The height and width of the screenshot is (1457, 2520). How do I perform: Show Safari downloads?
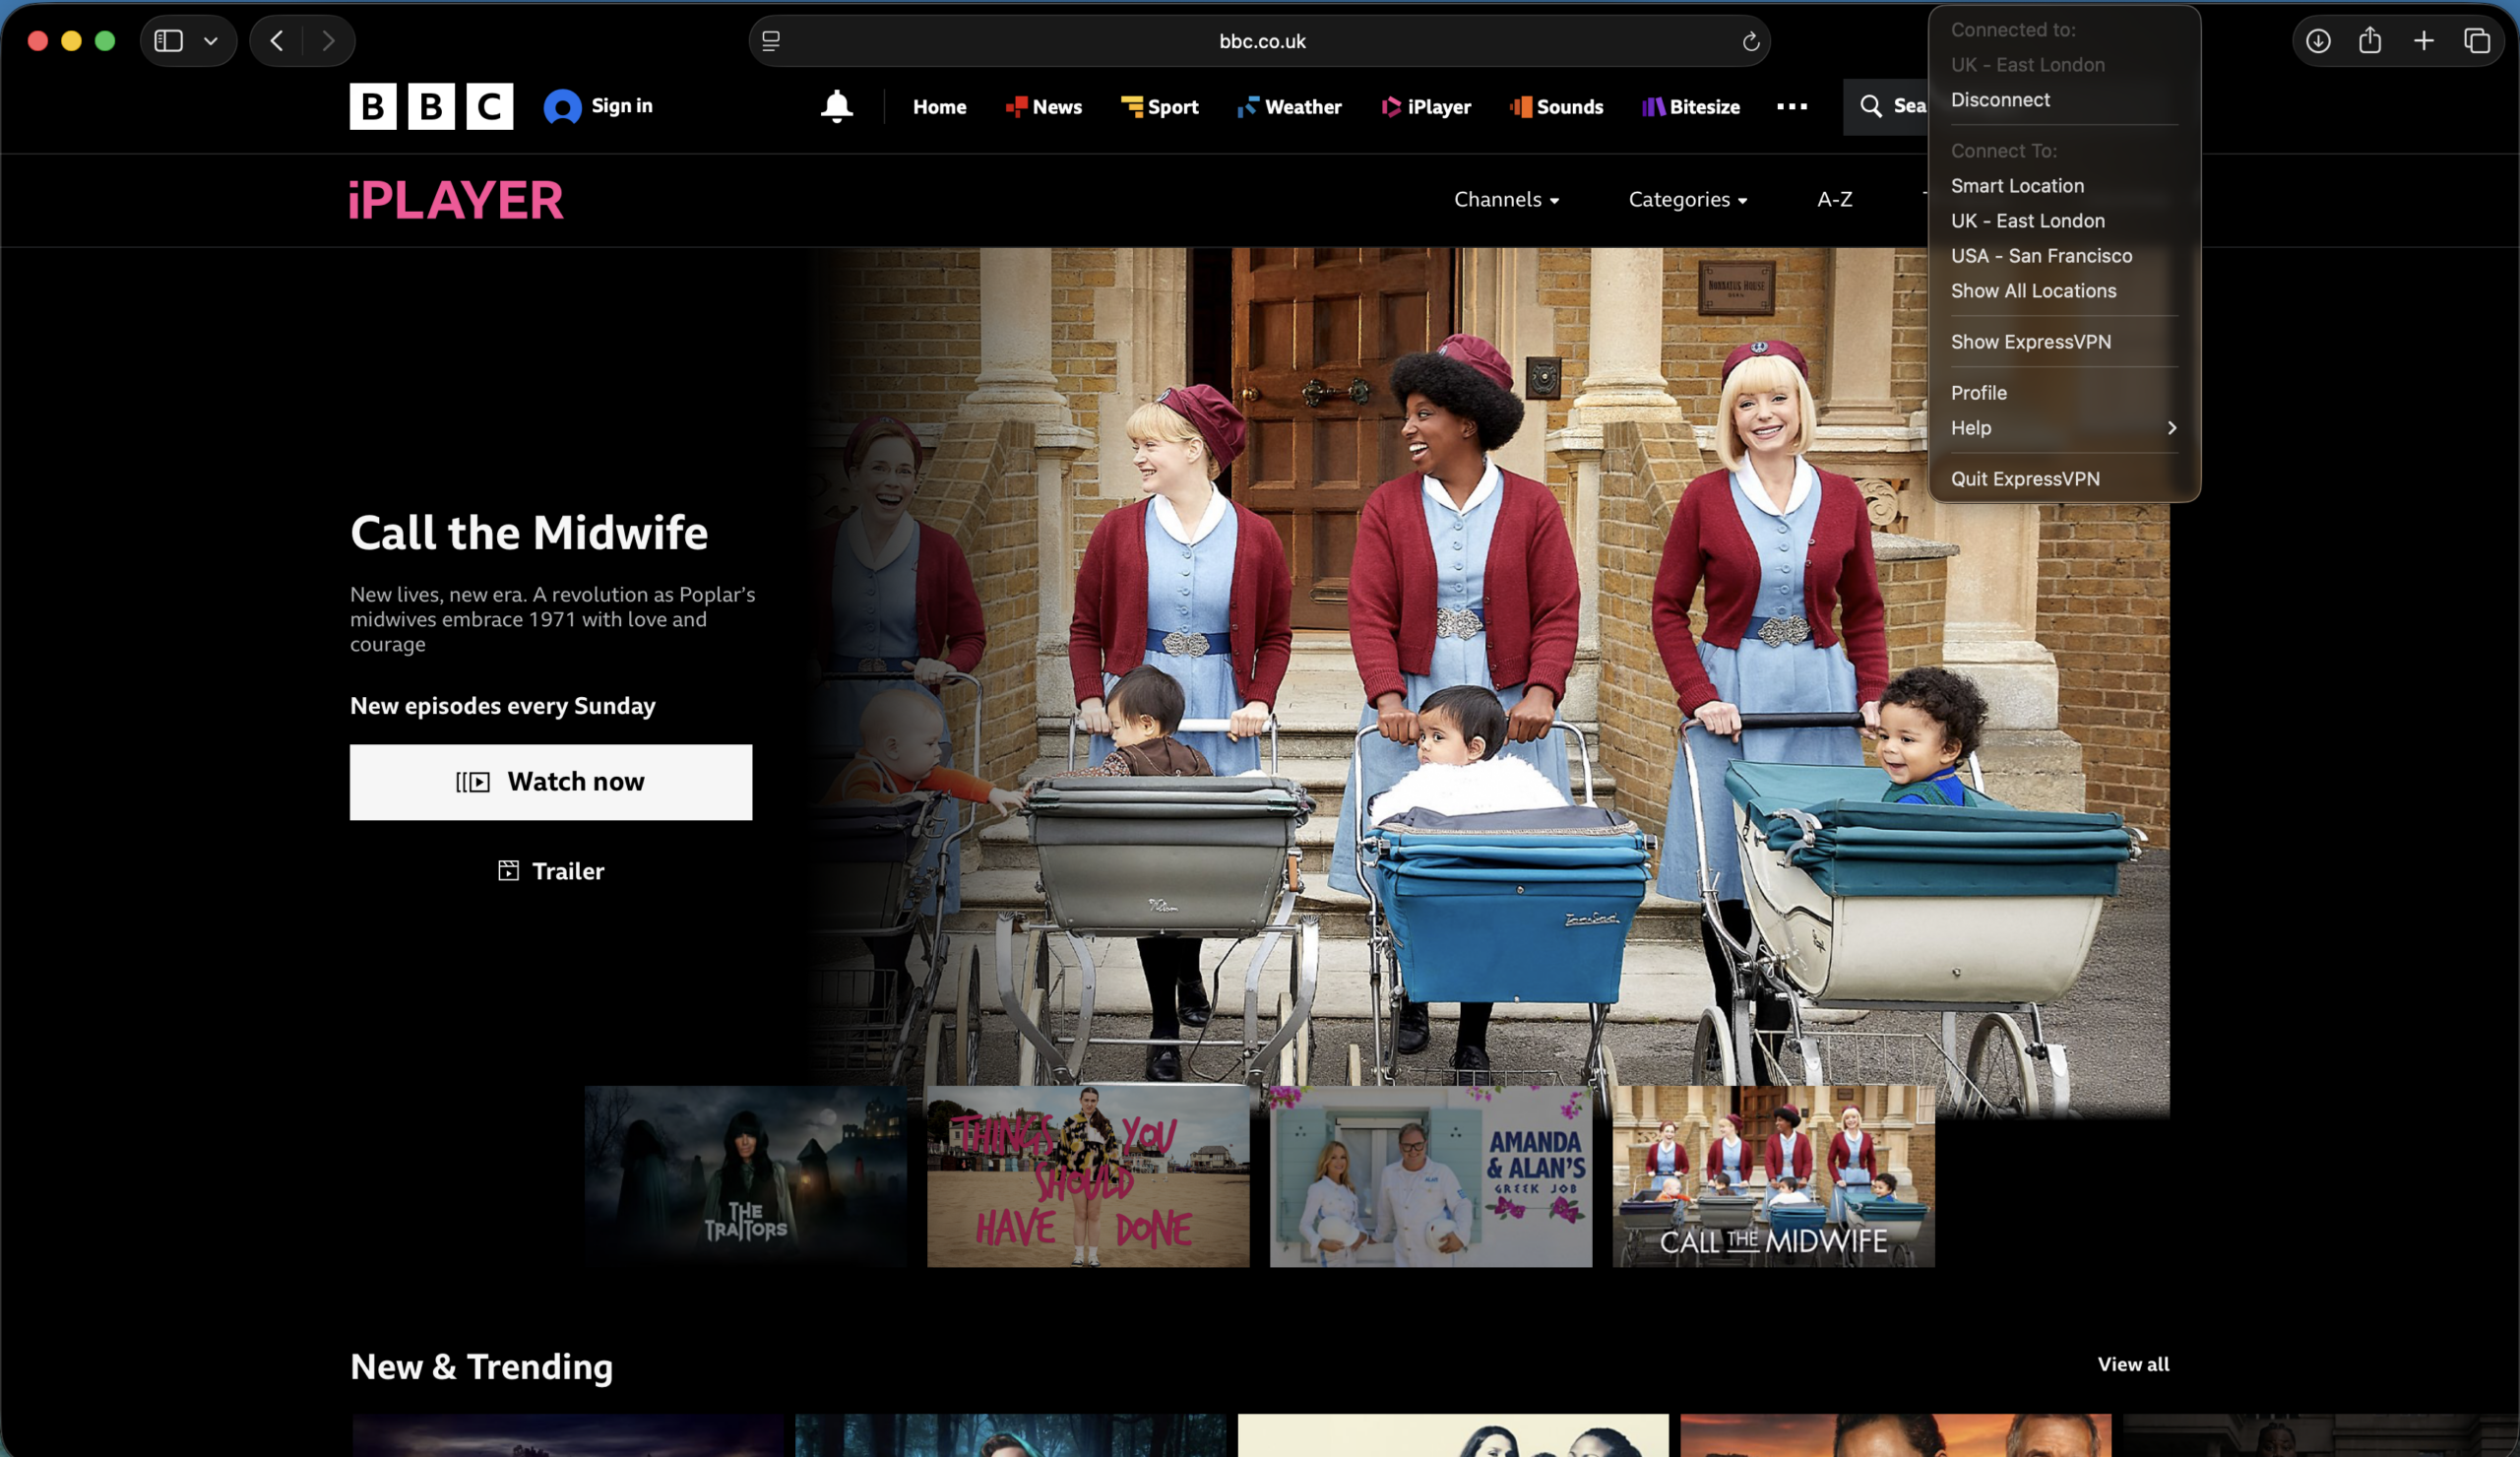(x=2318, y=41)
